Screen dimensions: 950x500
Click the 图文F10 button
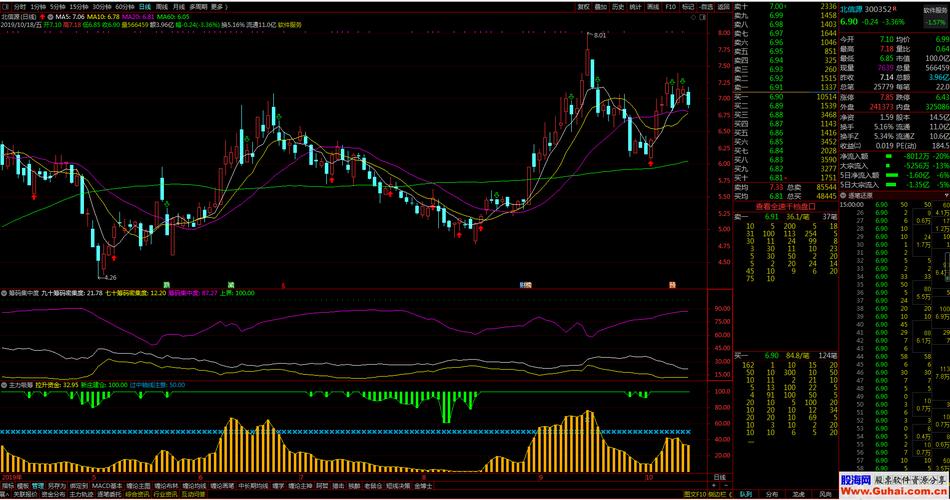point(695,495)
